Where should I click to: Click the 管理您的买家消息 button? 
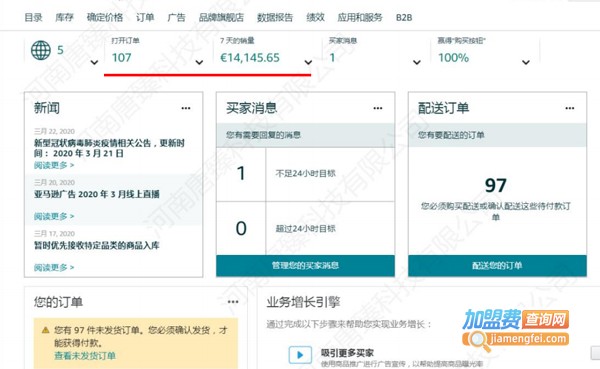(305, 266)
